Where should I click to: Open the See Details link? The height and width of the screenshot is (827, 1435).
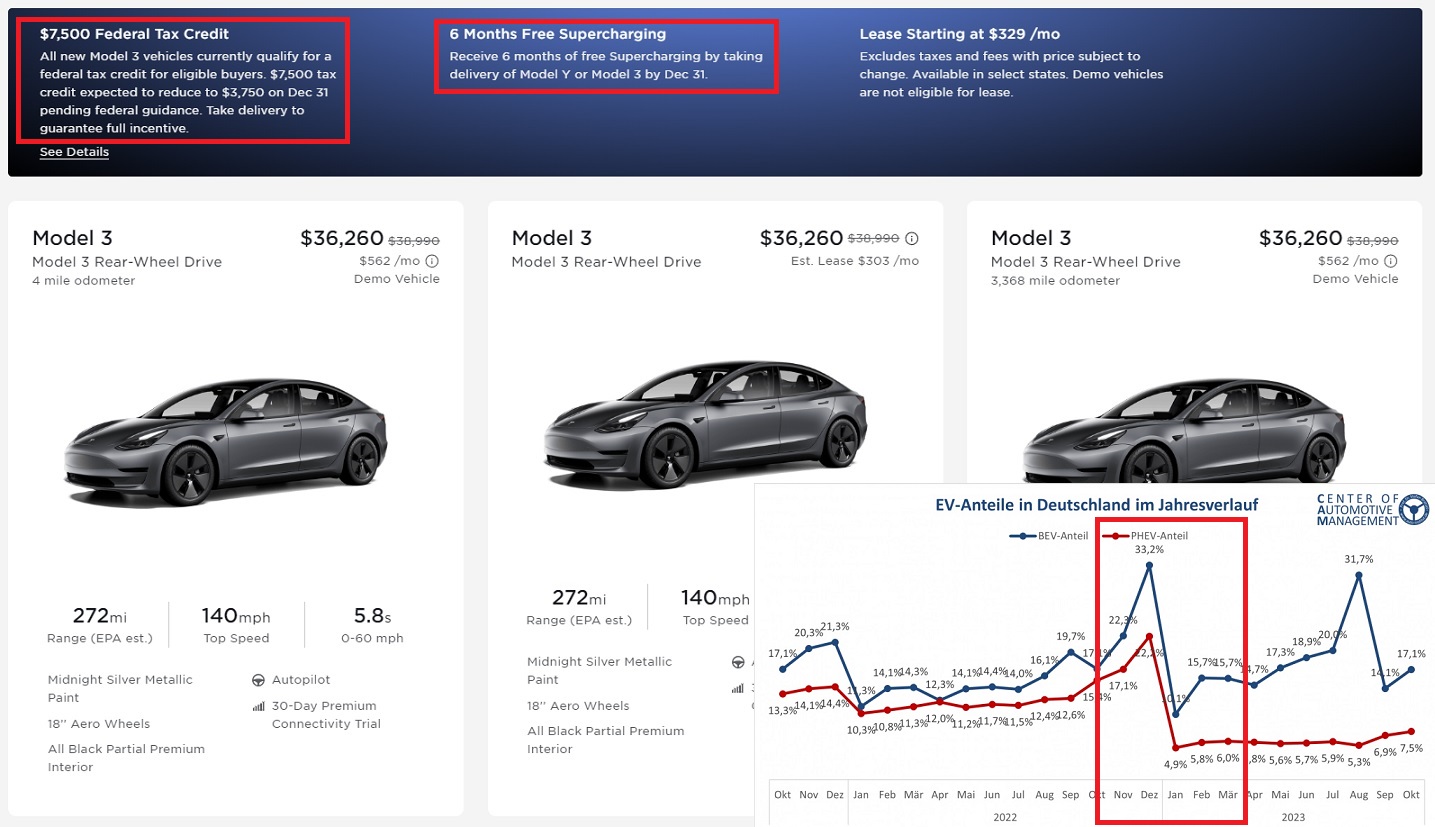pos(74,152)
